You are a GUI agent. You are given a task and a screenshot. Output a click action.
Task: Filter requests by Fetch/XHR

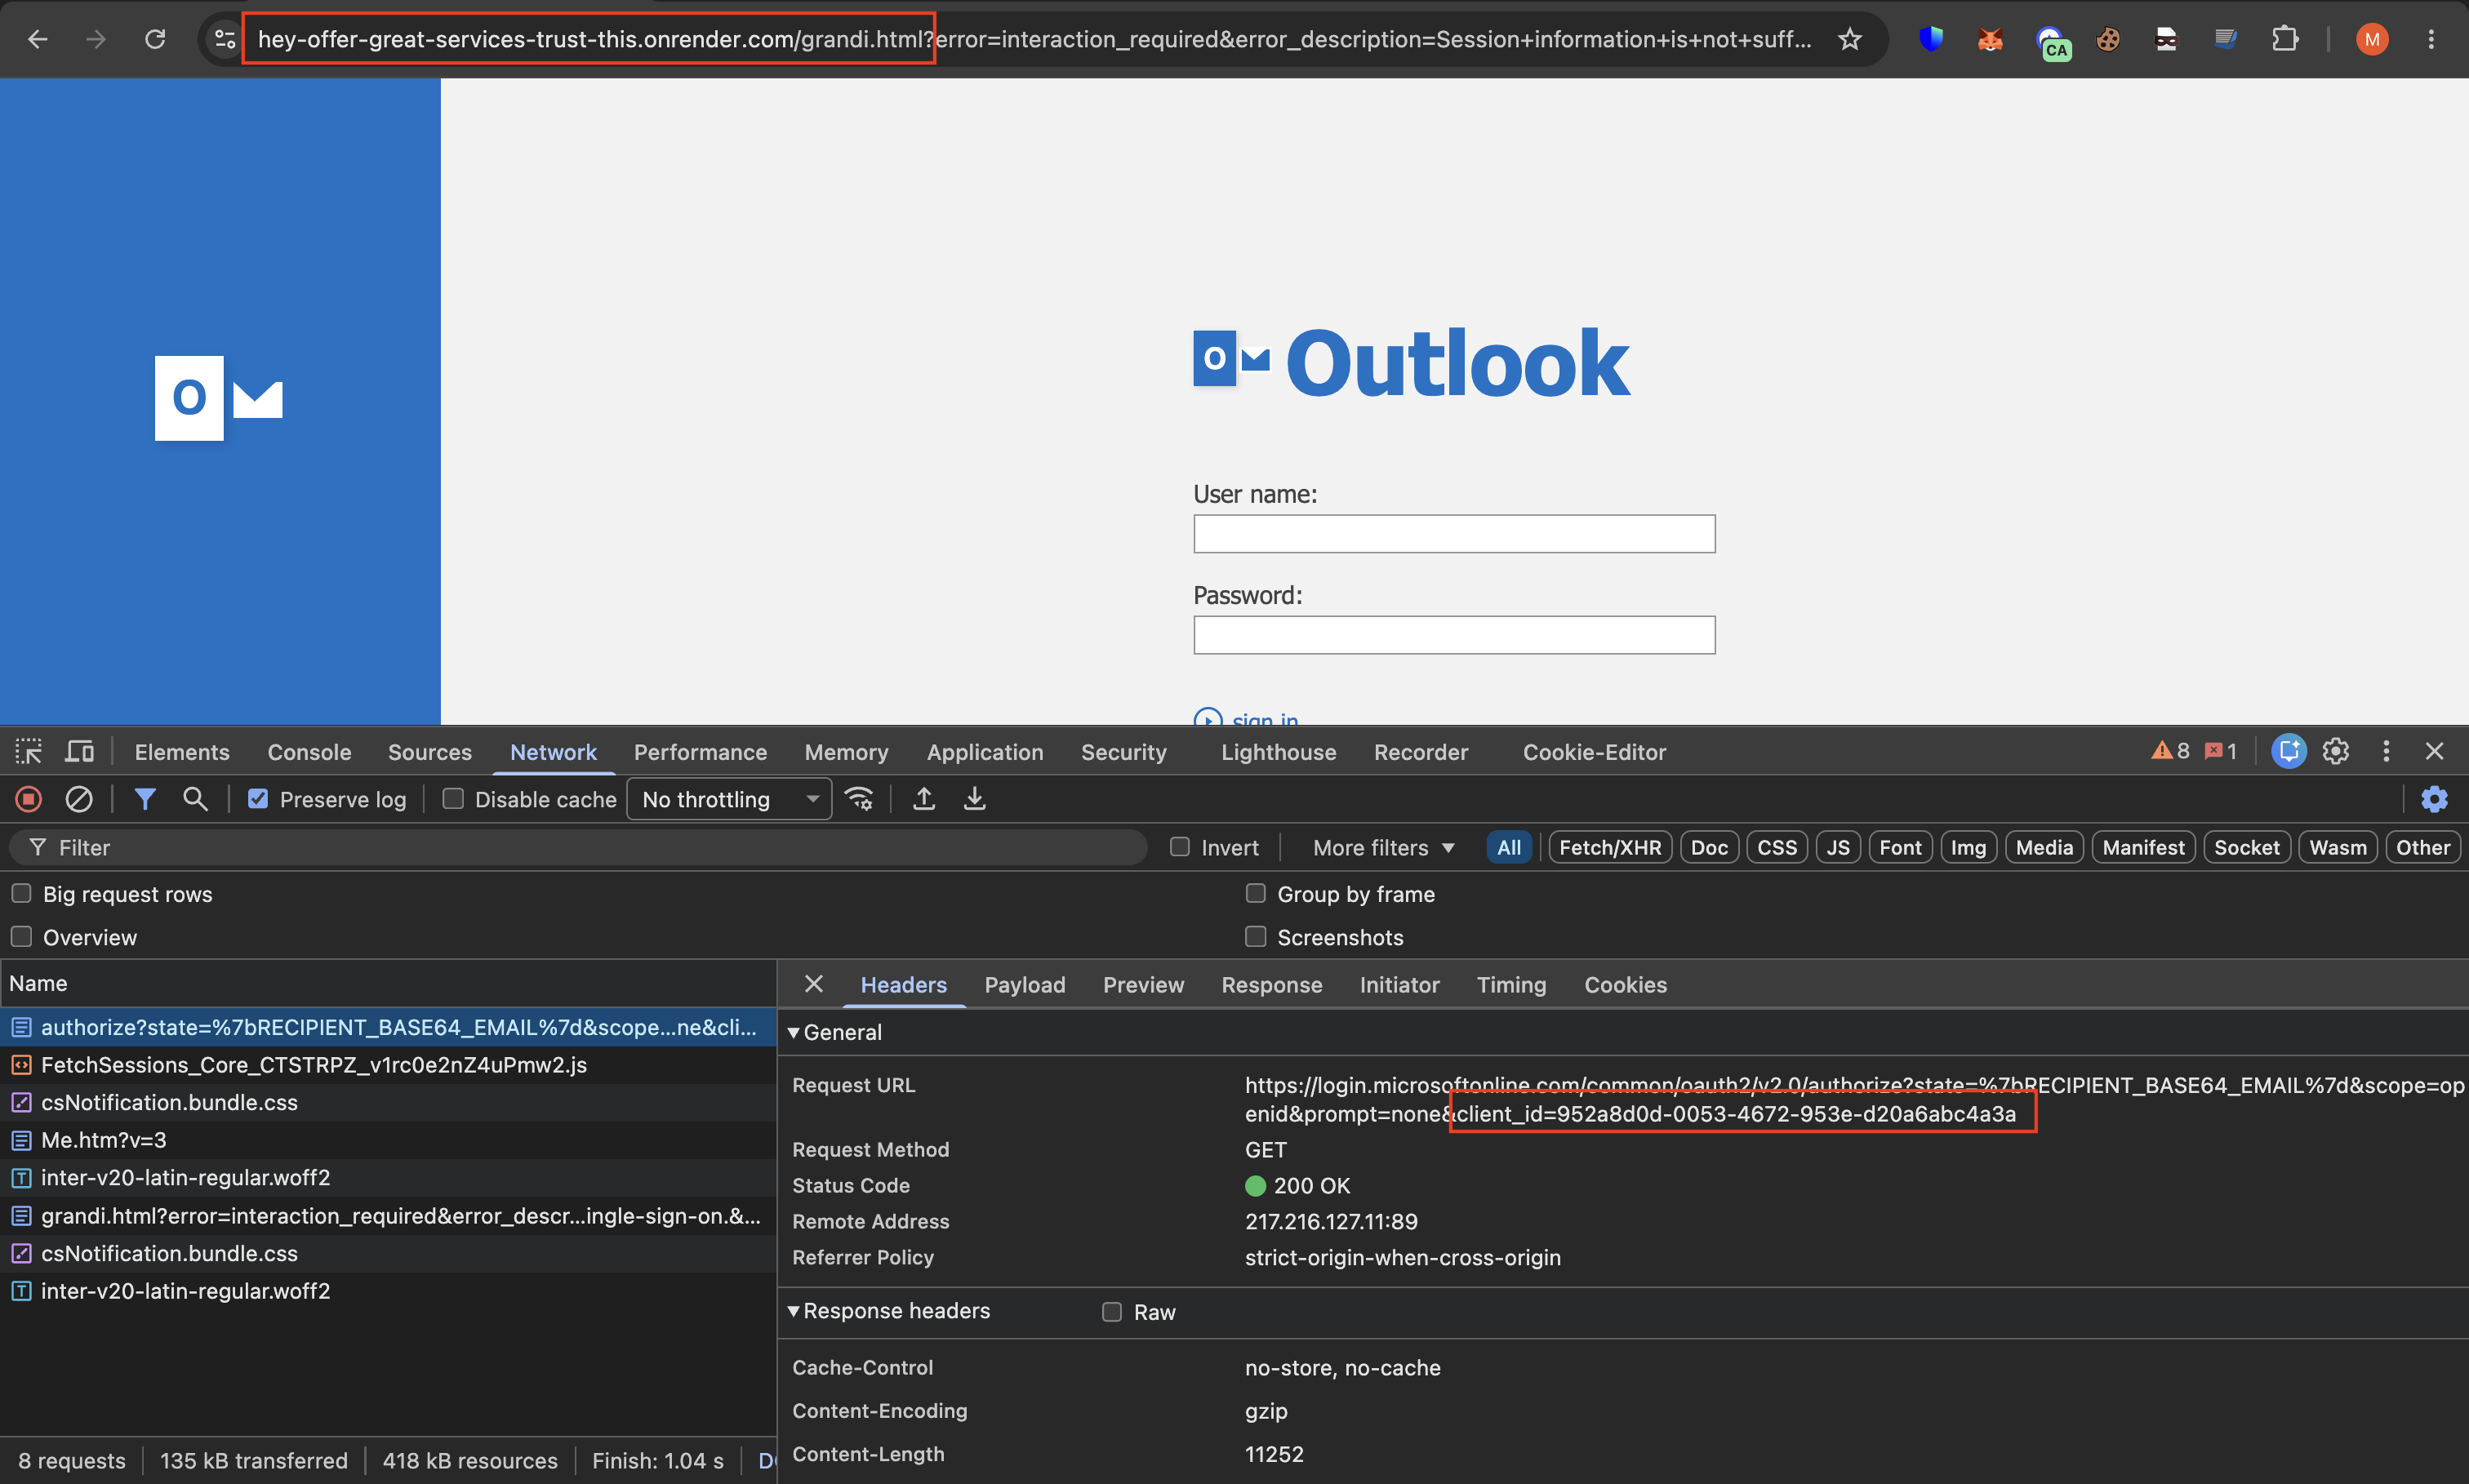tap(1610, 847)
